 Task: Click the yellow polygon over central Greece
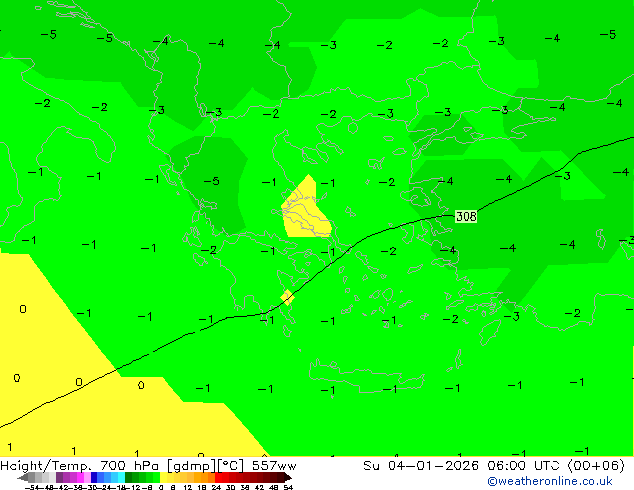(305, 210)
